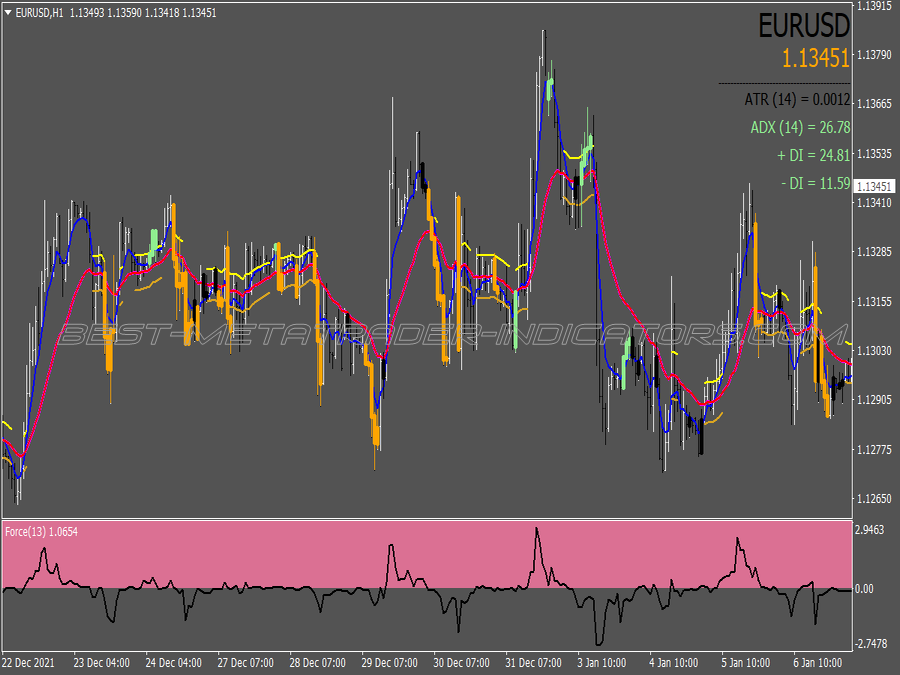Click the 1.12905 price axis level
This screenshot has height=675, width=900.
click(874, 399)
